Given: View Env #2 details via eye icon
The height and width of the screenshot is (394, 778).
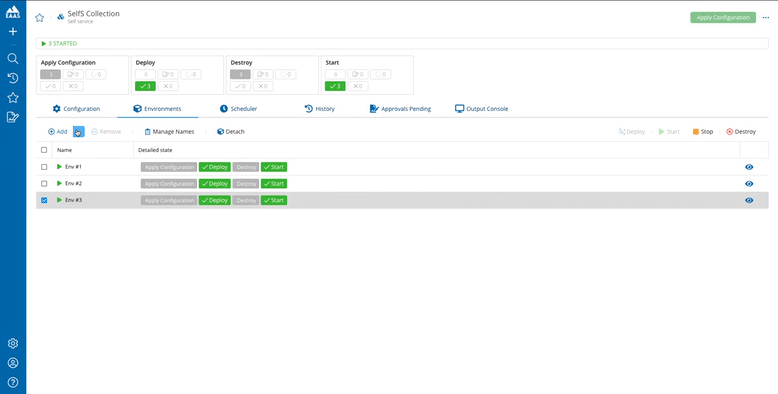Looking at the screenshot, I should 749,184.
